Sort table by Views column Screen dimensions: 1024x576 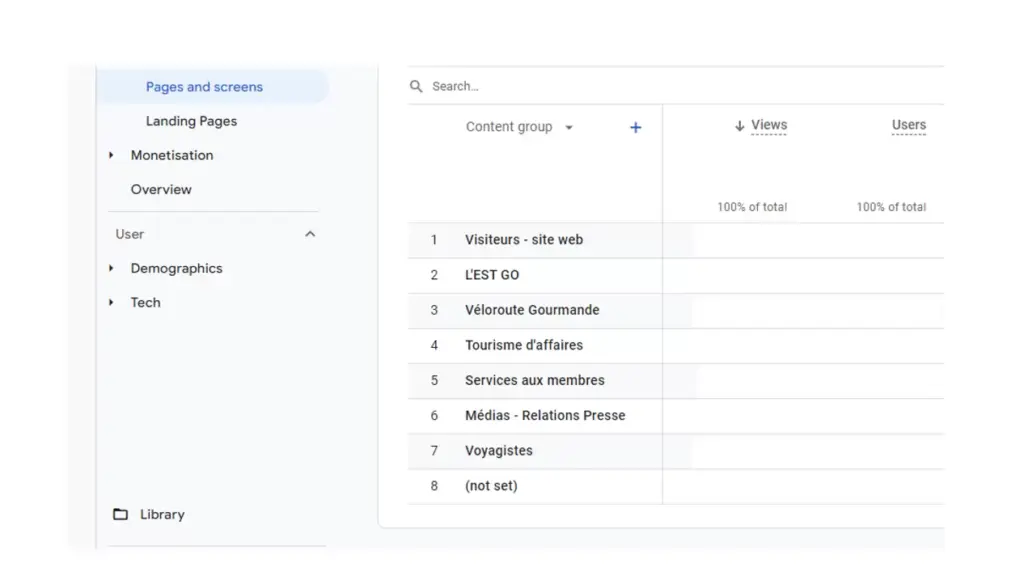click(769, 125)
